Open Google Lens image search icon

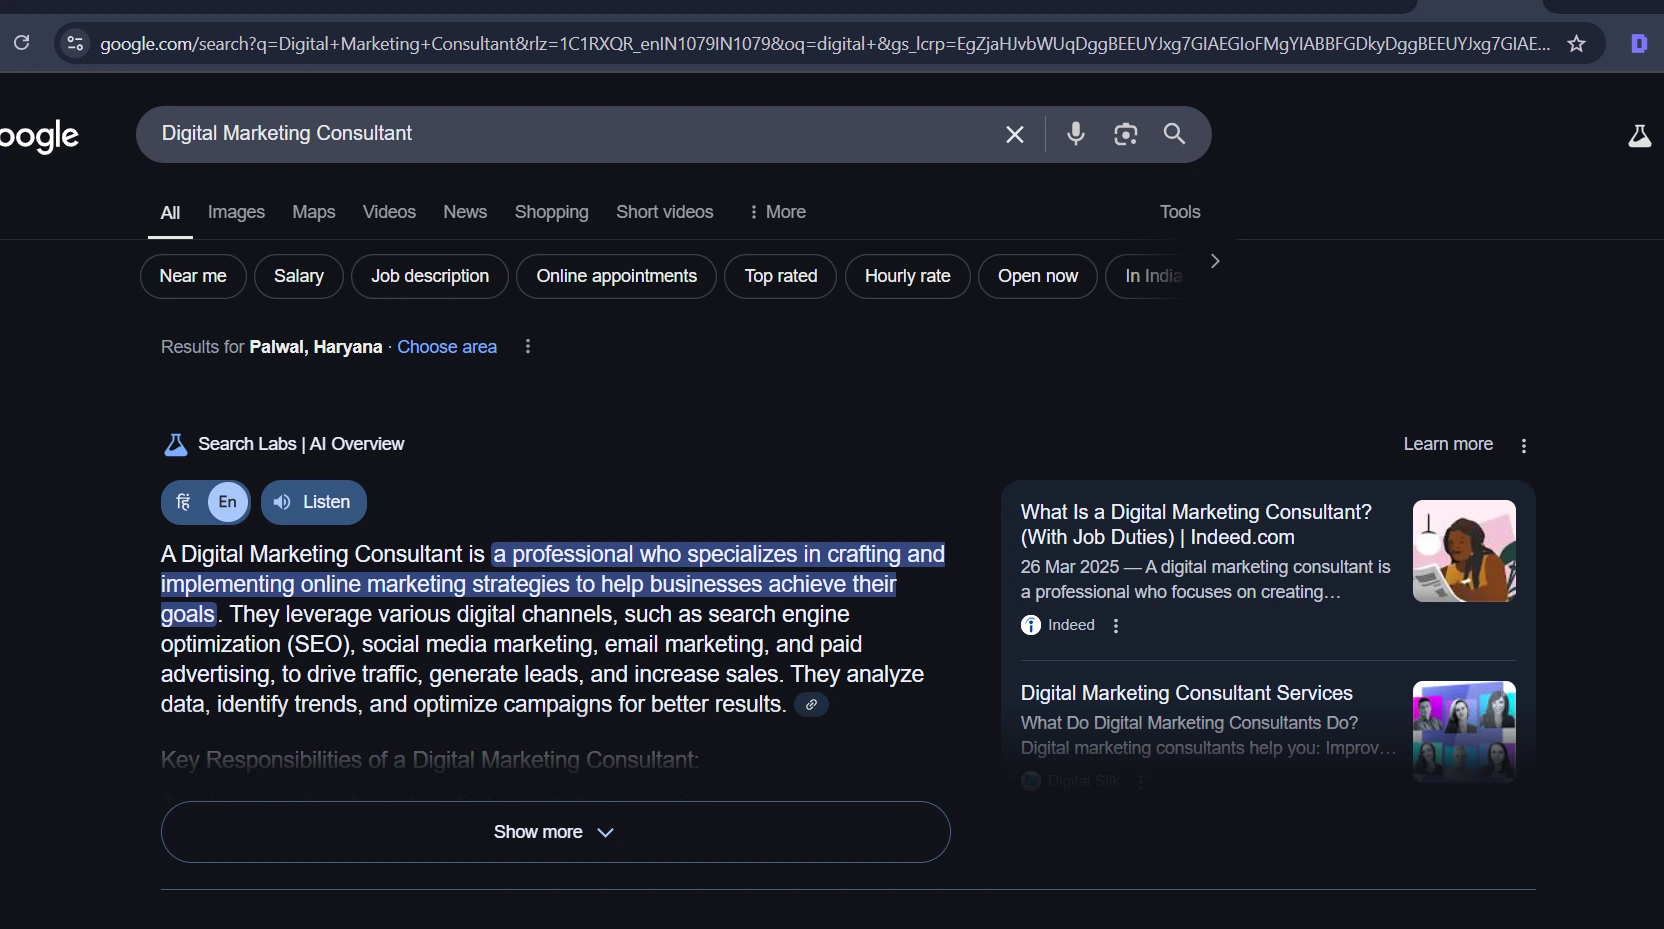(1125, 134)
